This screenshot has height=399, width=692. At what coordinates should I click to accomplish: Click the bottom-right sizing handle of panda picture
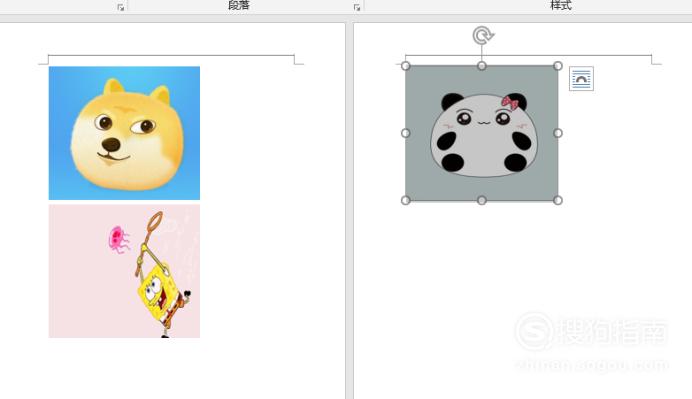click(x=558, y=200)
